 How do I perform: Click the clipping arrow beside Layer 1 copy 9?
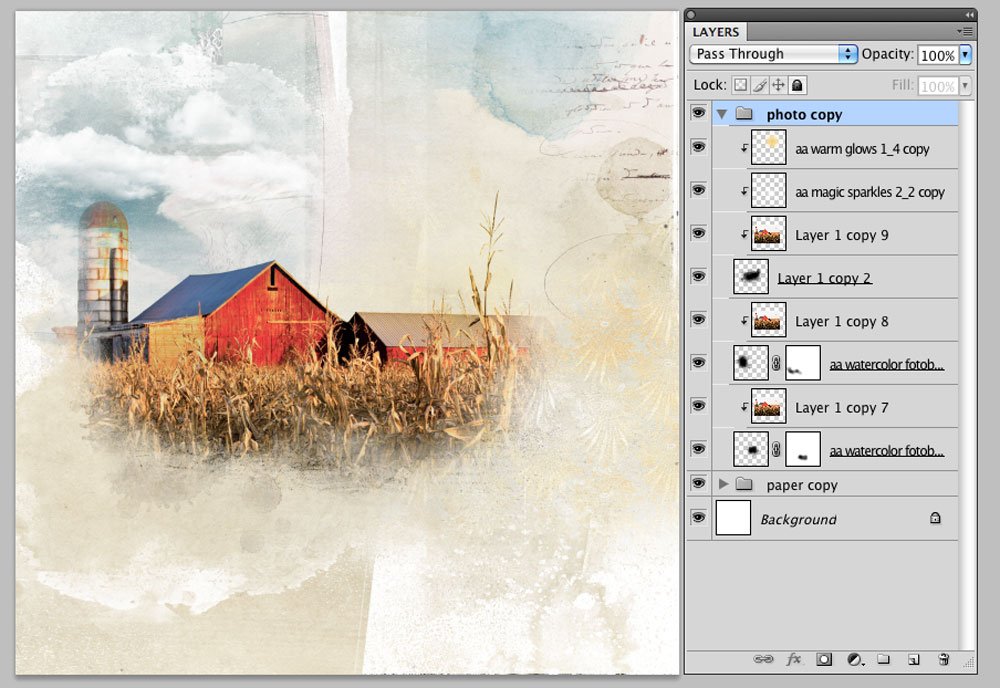[744, 235]
